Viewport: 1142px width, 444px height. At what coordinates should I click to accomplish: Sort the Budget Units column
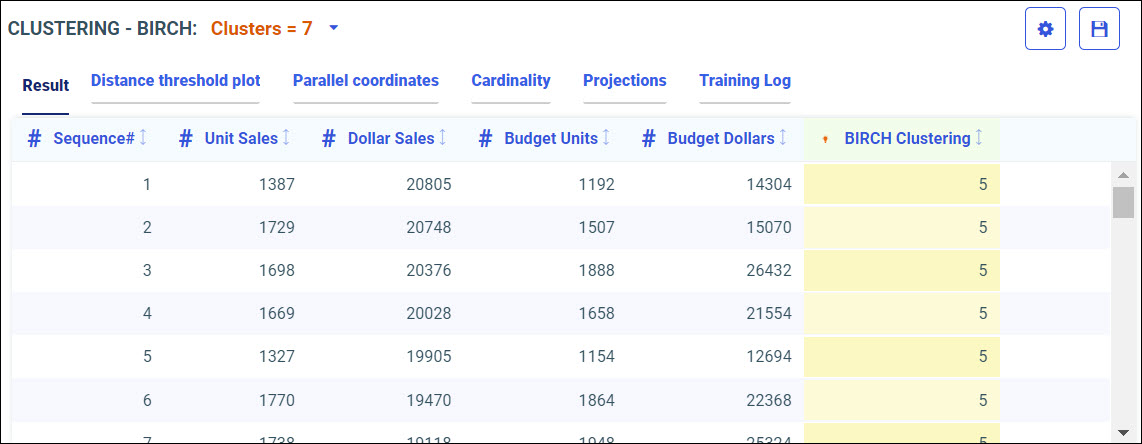(606, 138)
